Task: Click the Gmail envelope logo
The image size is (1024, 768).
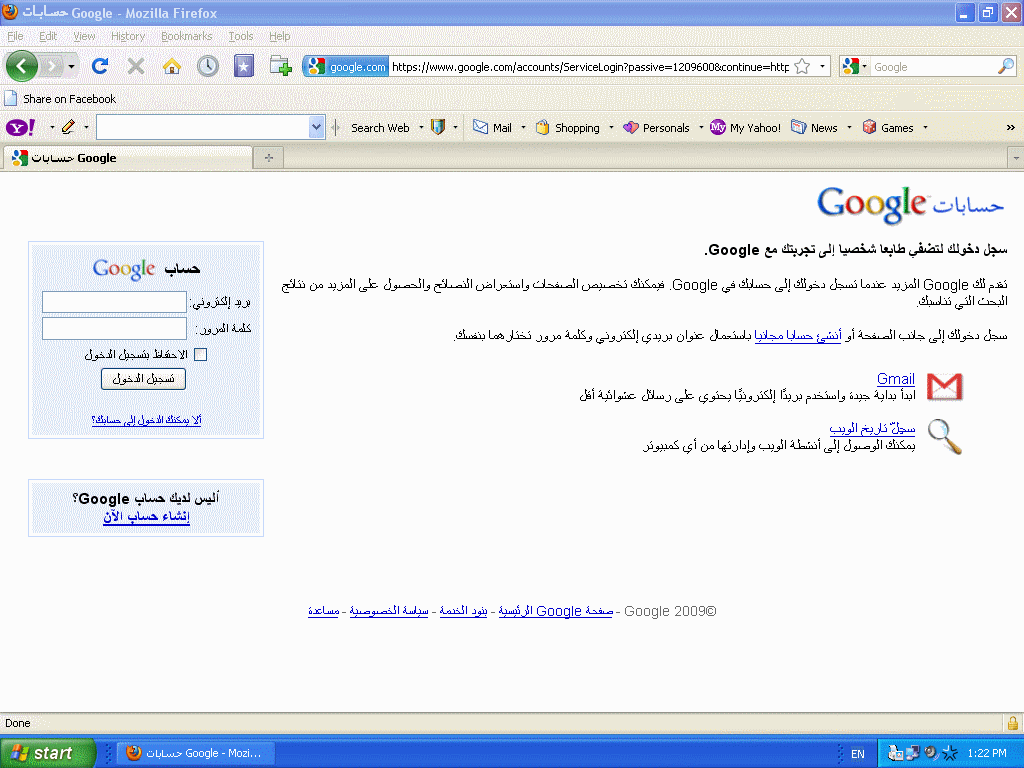Action: tap(944, 387)
